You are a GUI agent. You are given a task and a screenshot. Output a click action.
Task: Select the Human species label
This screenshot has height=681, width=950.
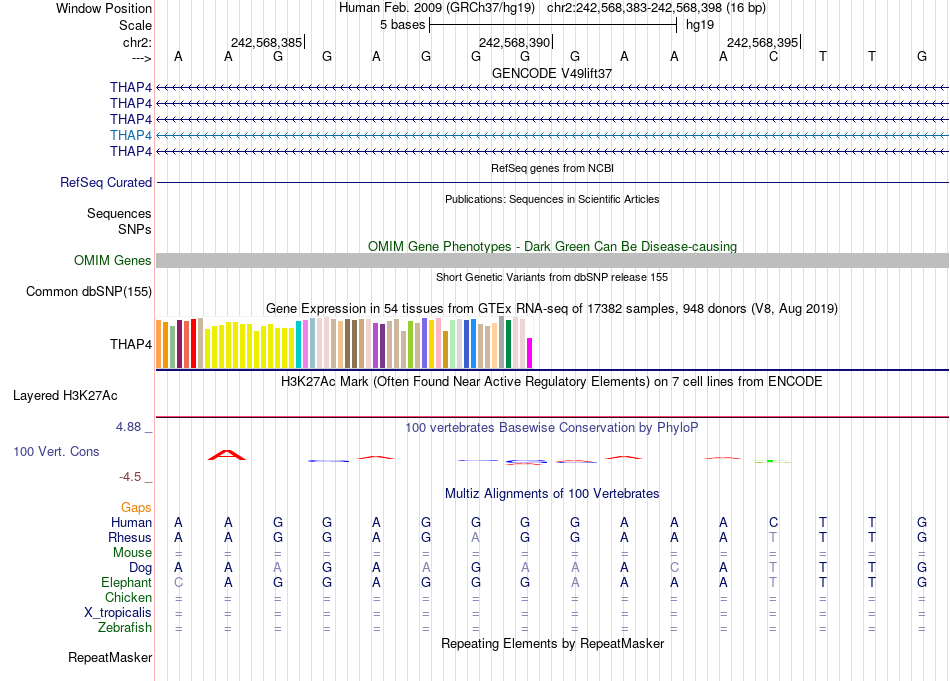point(131,522)
